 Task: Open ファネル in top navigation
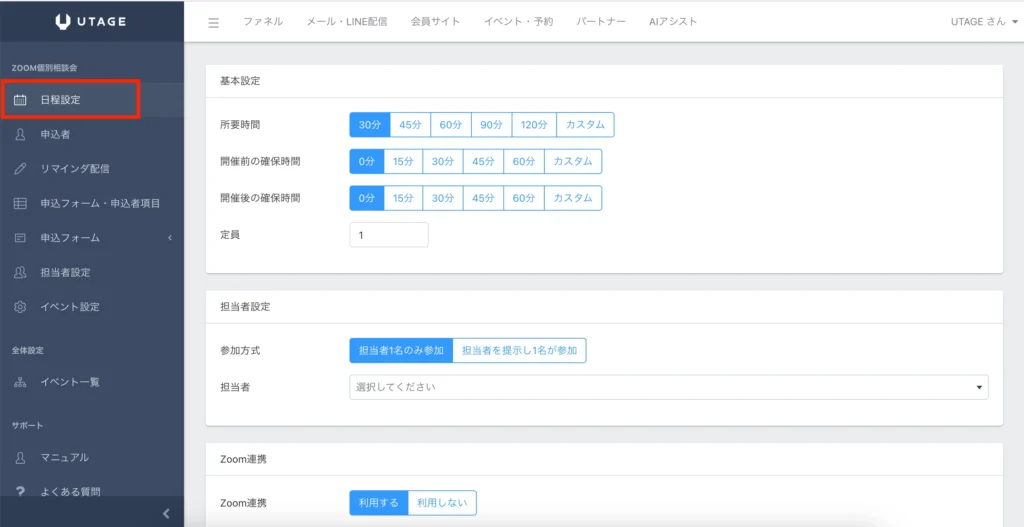click(263, 22)
